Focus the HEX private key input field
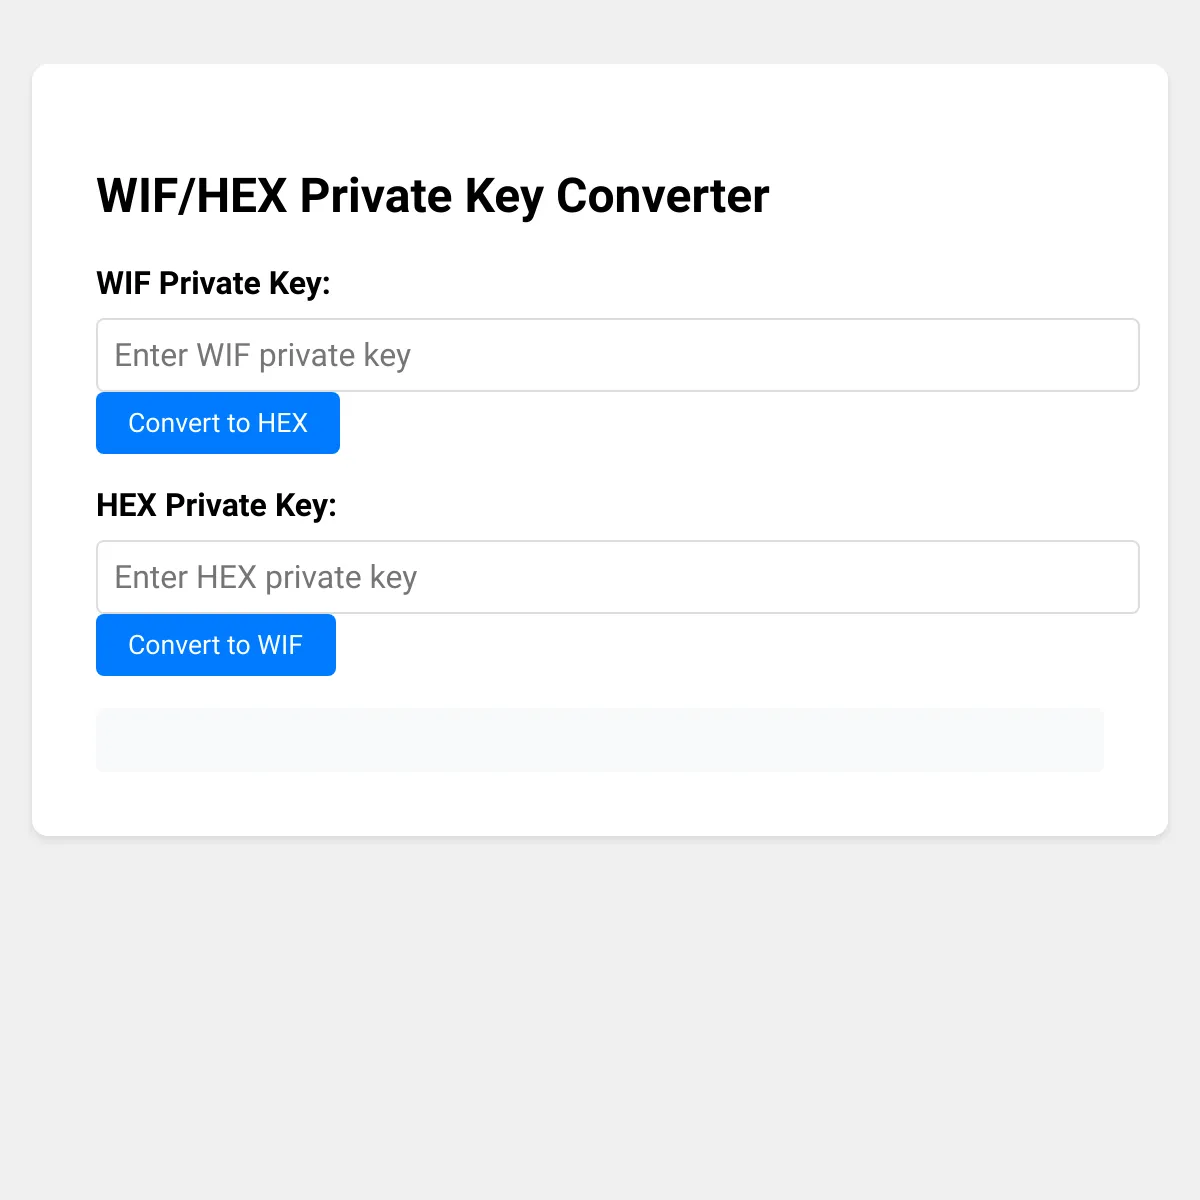1200x1200 pixels. click(617, 577)
